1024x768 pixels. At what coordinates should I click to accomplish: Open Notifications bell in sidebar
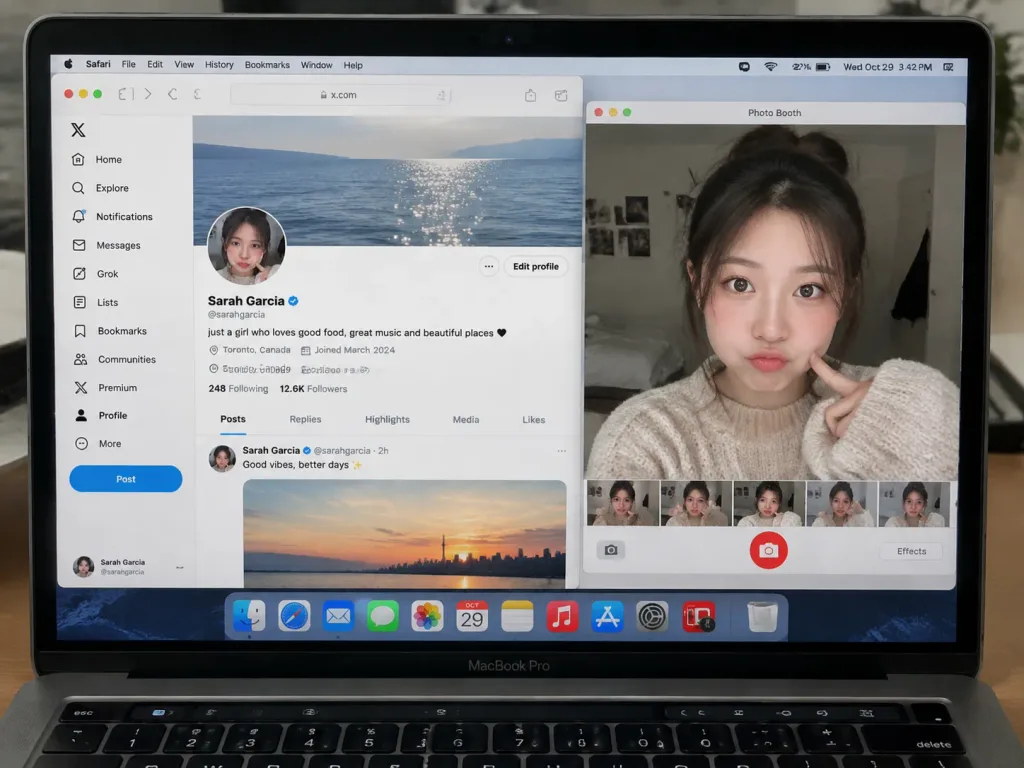point(112,216)
